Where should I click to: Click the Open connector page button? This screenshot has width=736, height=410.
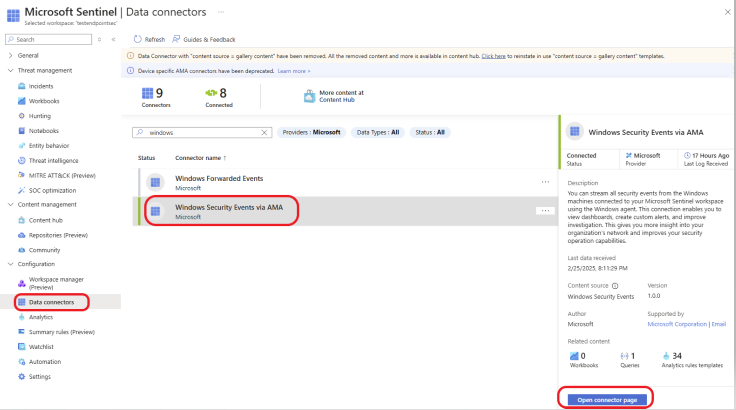pyautogui.click(x=607, y=400)
